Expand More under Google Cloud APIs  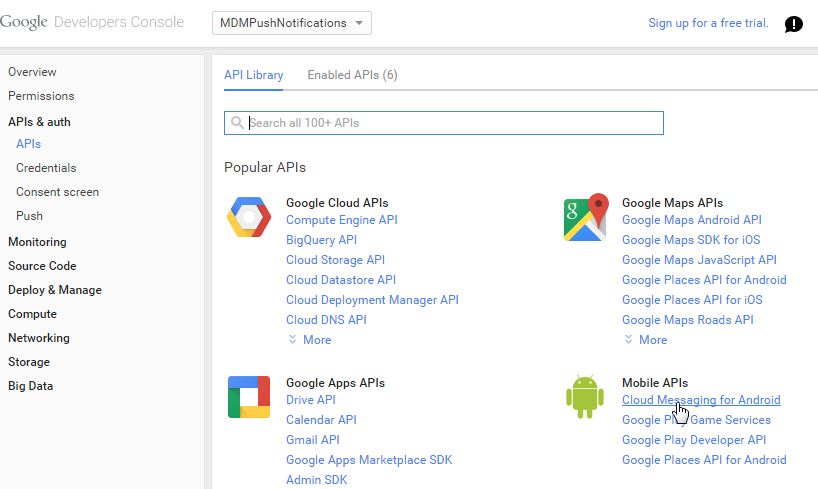click(x=310, y=340)
